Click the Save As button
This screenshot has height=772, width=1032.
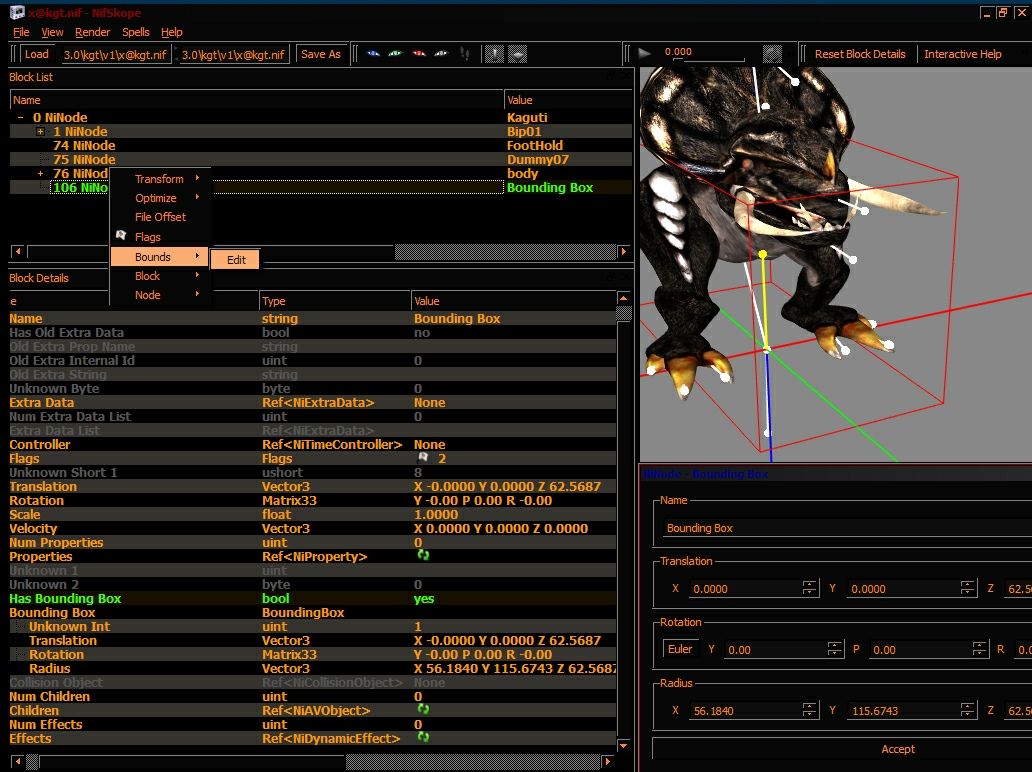321,54
